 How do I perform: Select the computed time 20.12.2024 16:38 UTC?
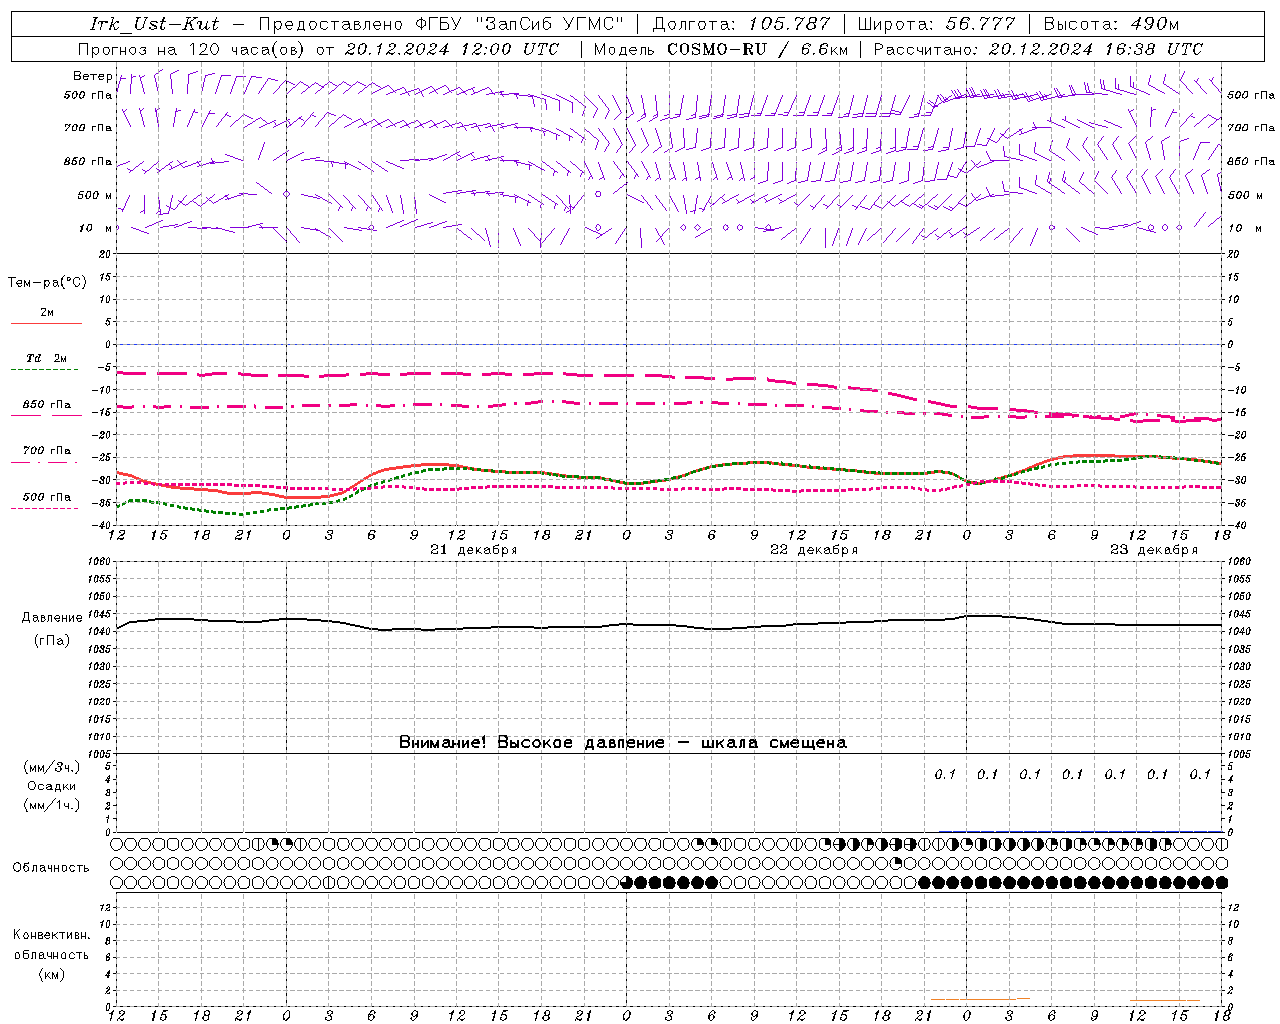(x=1096, y=49)
